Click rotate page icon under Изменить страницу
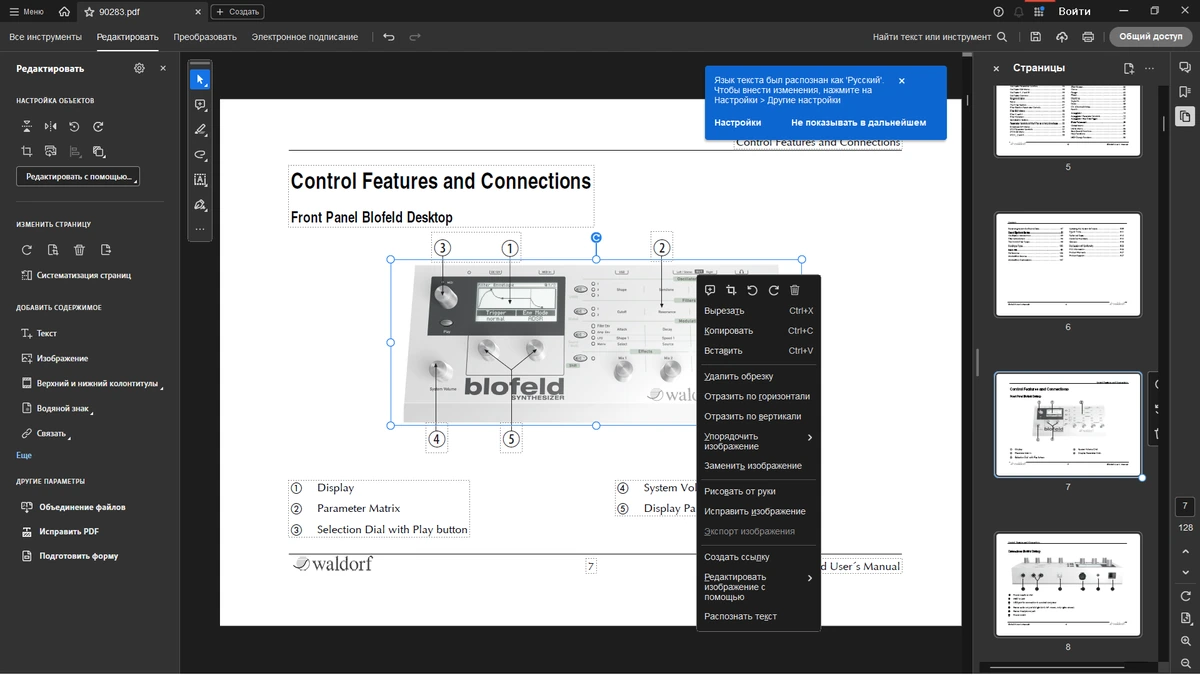The width and height of the screenshot is (1200, 675). click(x=27, y=250)
